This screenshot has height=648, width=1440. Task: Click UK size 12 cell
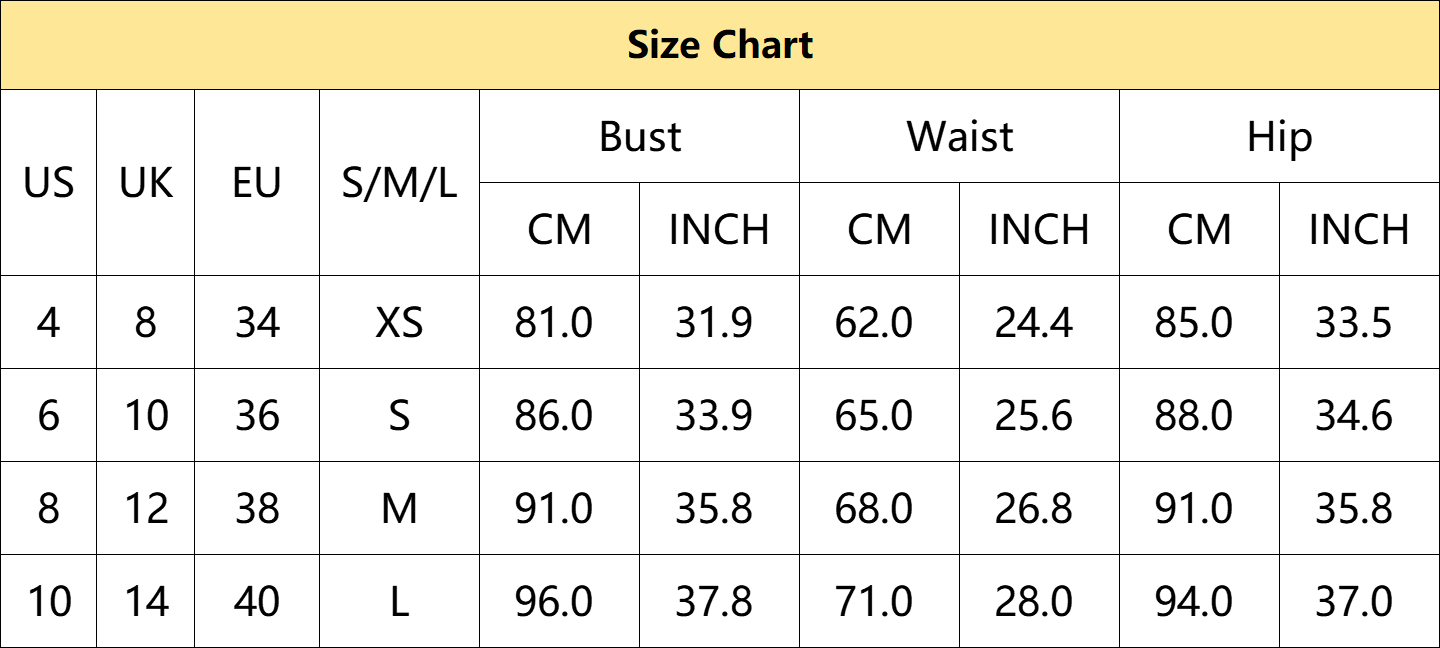146,508
